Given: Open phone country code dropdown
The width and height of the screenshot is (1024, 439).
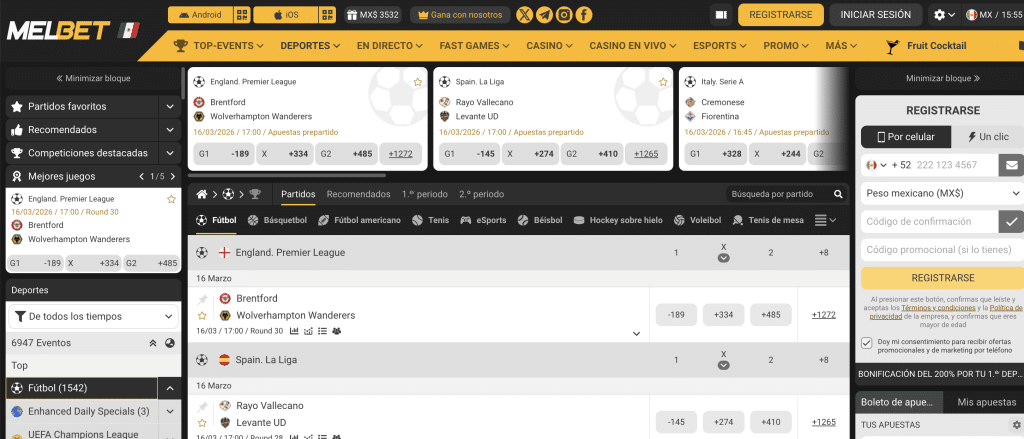Looking at the screenshot, I should coord(875,165).
